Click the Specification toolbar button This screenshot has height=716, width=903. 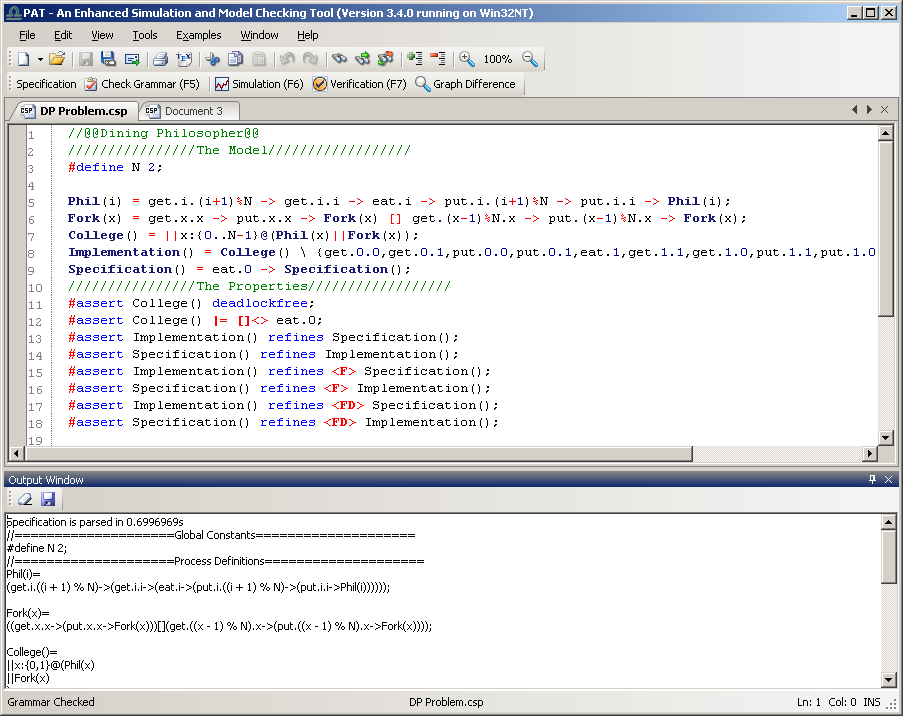[44, 84]
